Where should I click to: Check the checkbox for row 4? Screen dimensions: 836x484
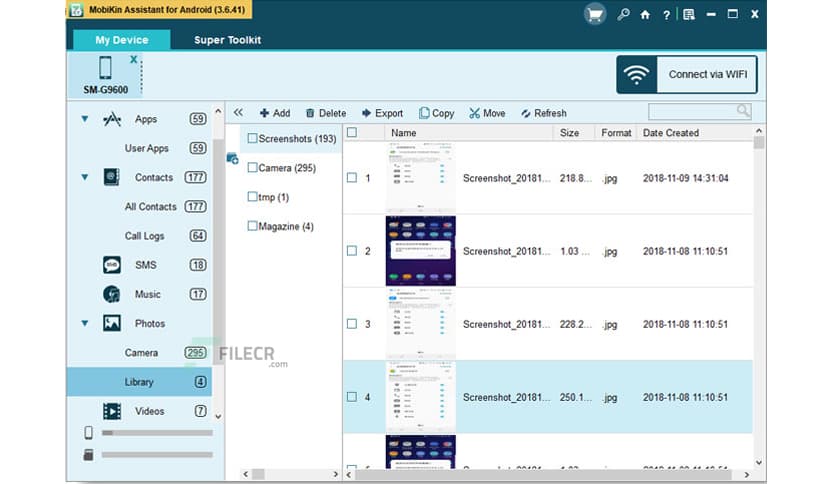[x=352, y=397]
